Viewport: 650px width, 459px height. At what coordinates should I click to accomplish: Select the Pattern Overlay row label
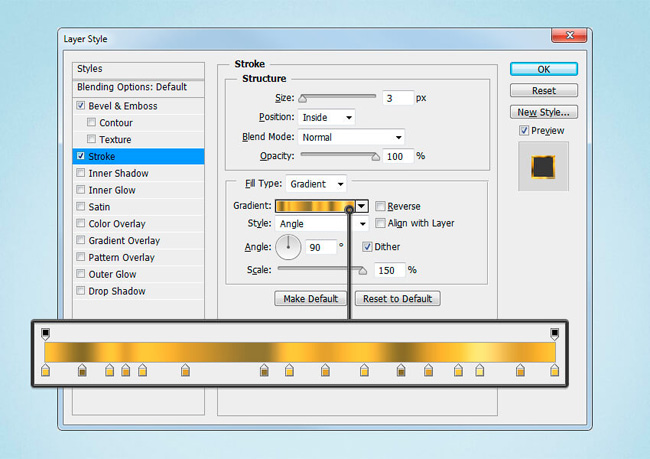point(121,257)
